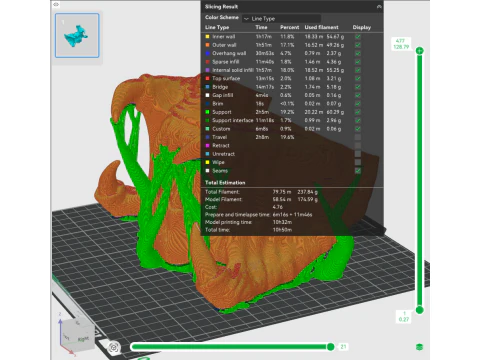Click the Total Estimation heading
Screen dimensions: 480x360
[225, 183]
